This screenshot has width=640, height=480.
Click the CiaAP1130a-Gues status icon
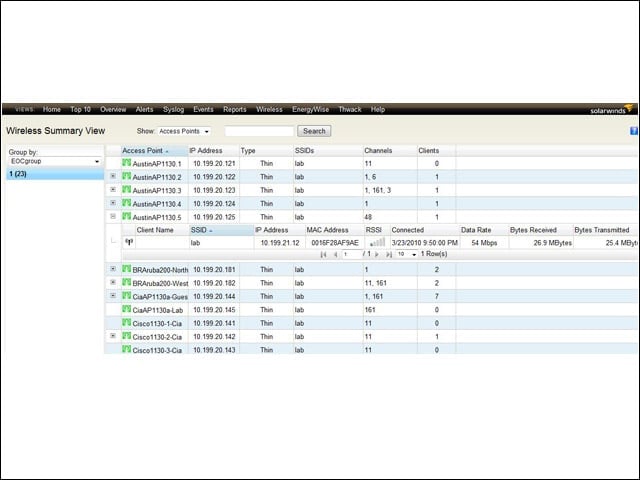pyautogui.click(x=127, y=296)
